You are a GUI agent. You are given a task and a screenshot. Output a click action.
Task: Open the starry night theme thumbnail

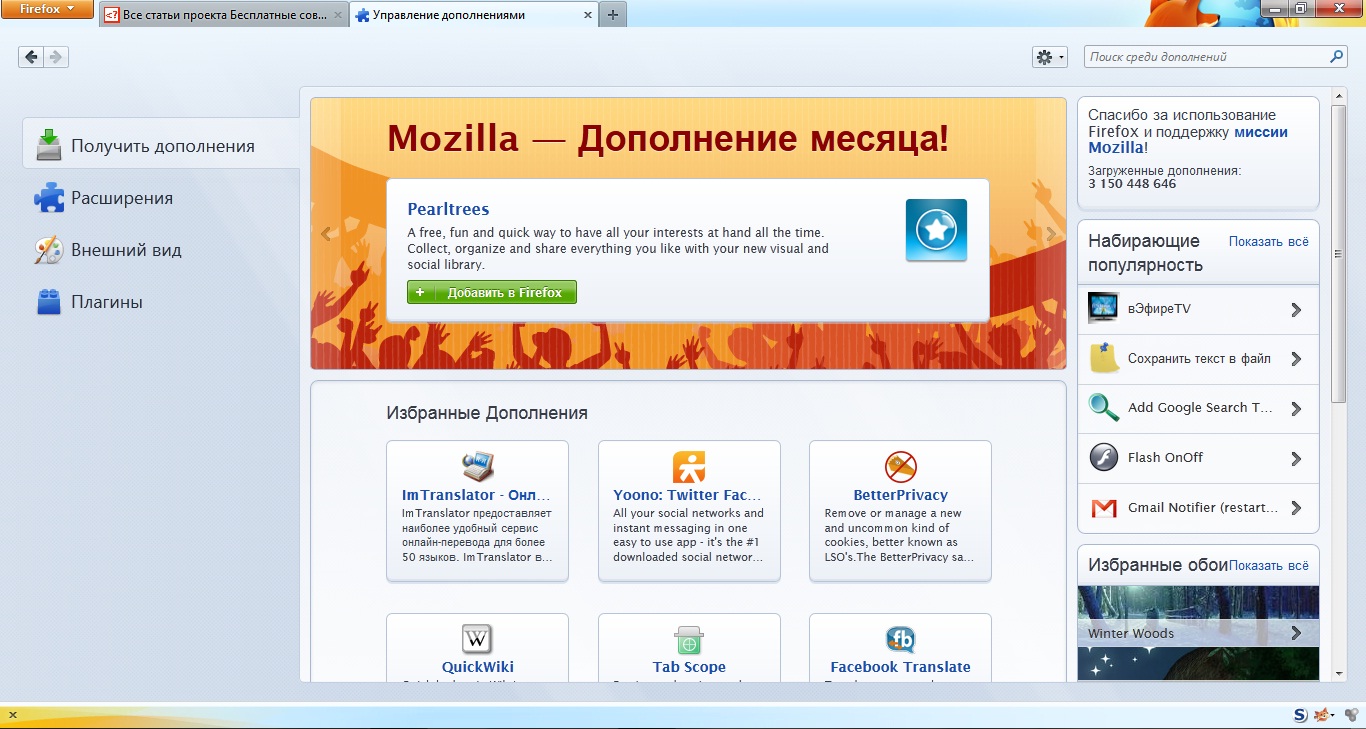1198,663
